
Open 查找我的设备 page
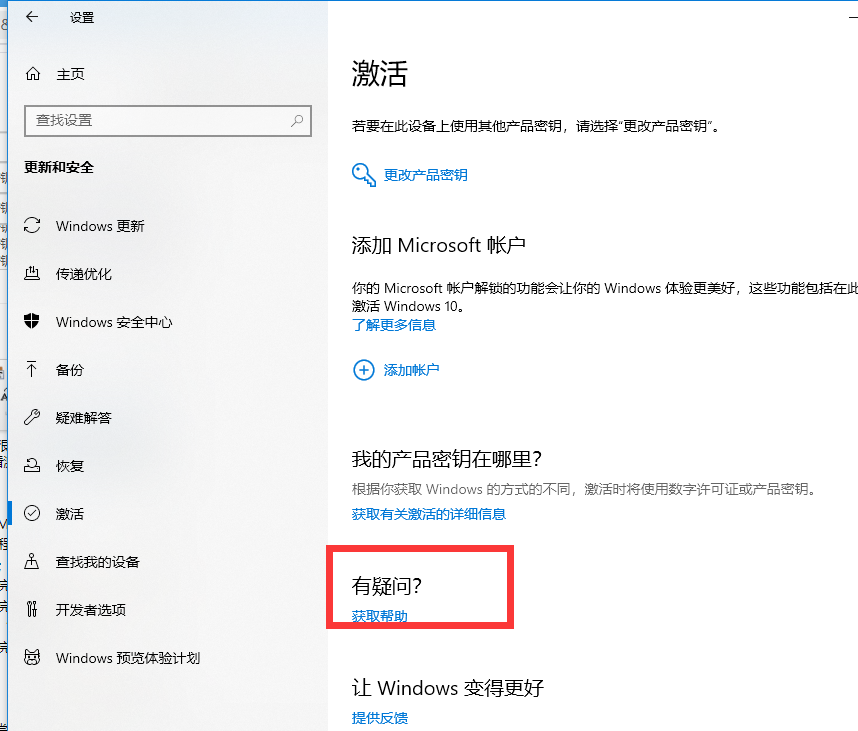pyautogui.click(x=97, y=562)
